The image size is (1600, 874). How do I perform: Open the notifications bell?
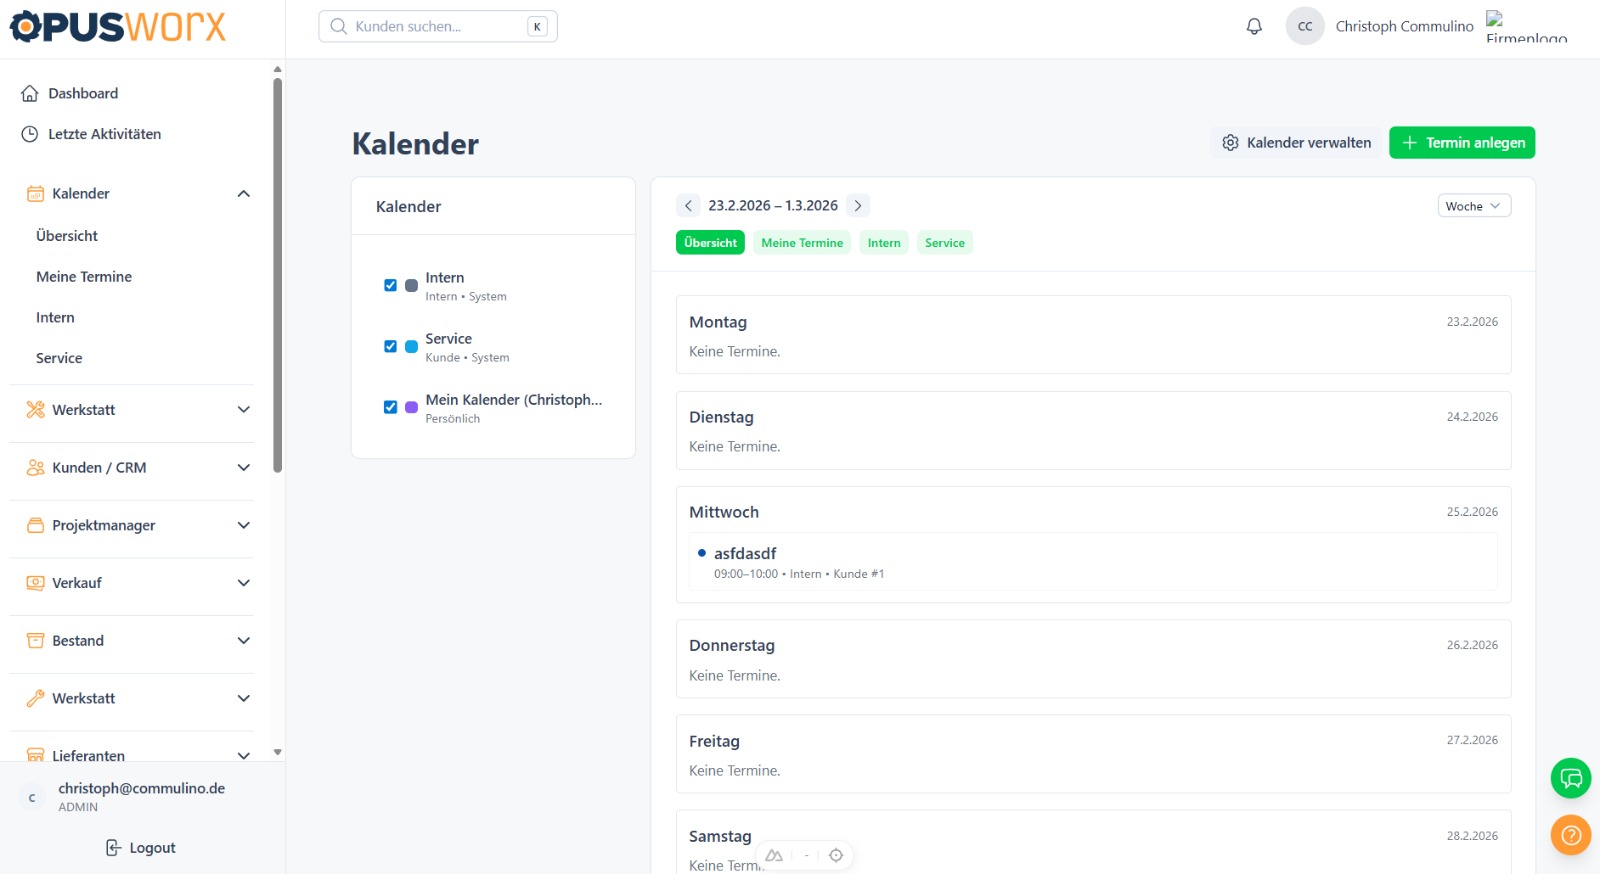(1254, 27)
